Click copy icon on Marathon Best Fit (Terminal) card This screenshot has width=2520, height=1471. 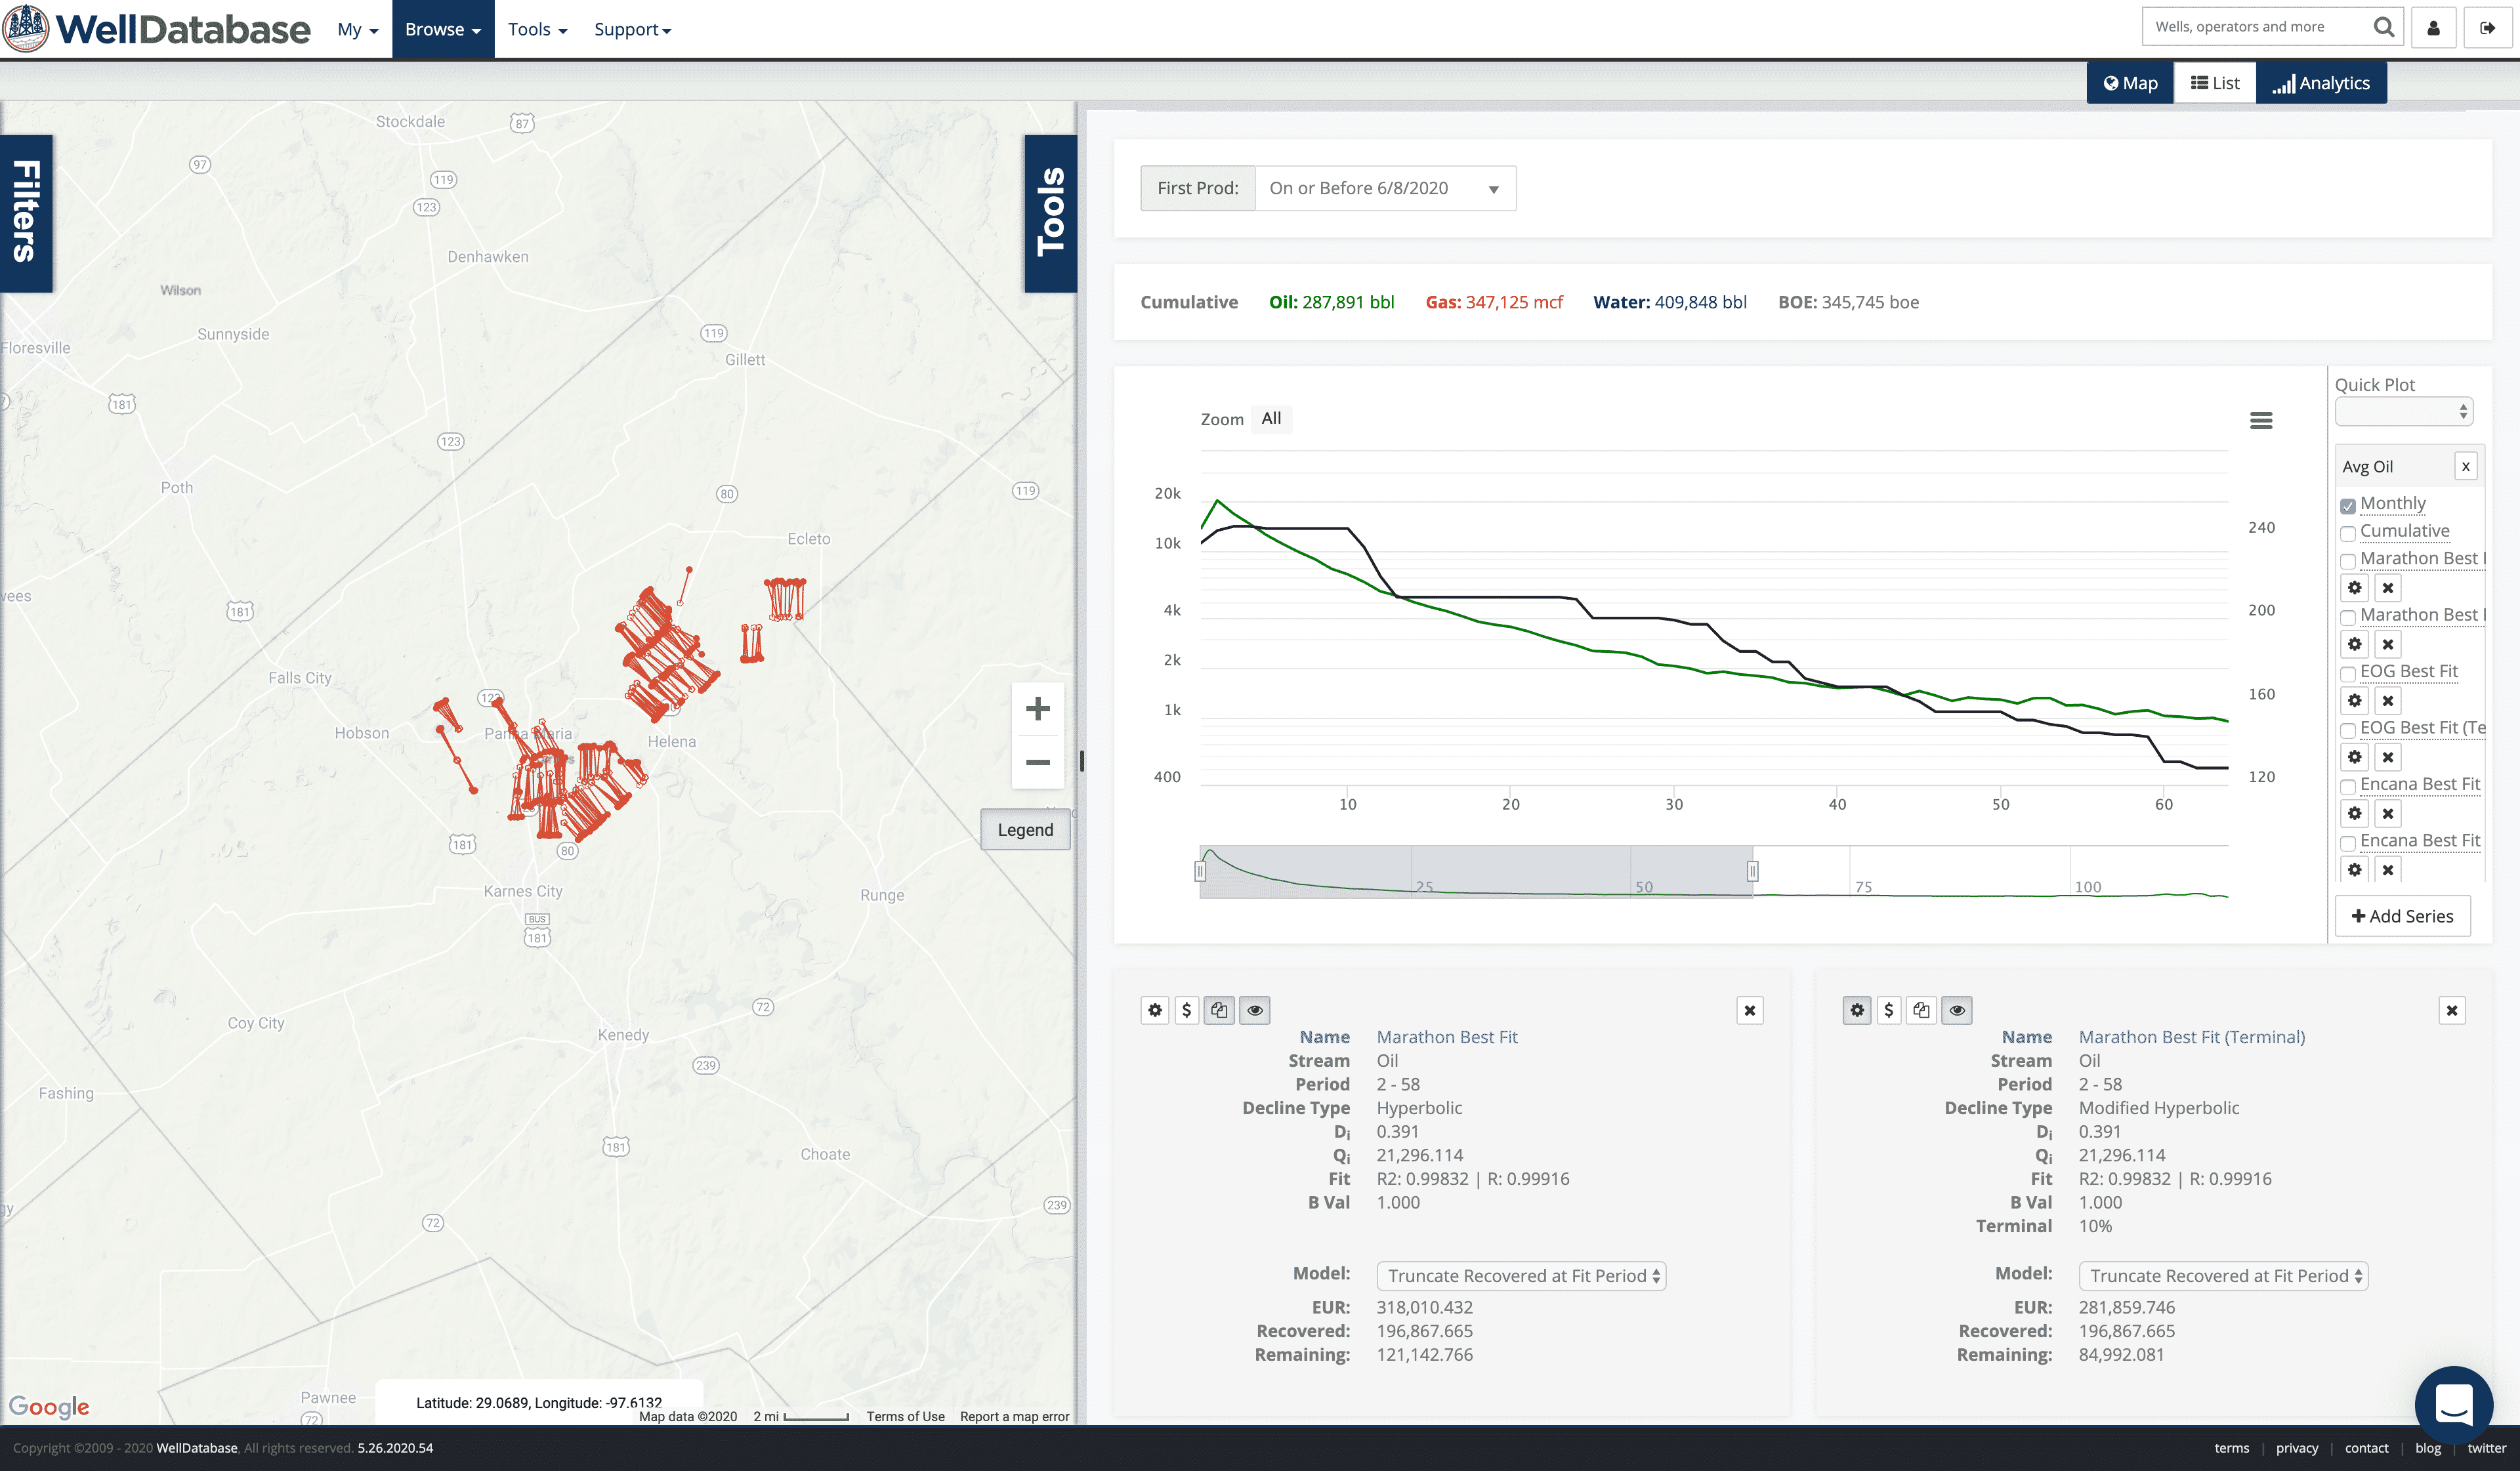coord(1920,1010)
